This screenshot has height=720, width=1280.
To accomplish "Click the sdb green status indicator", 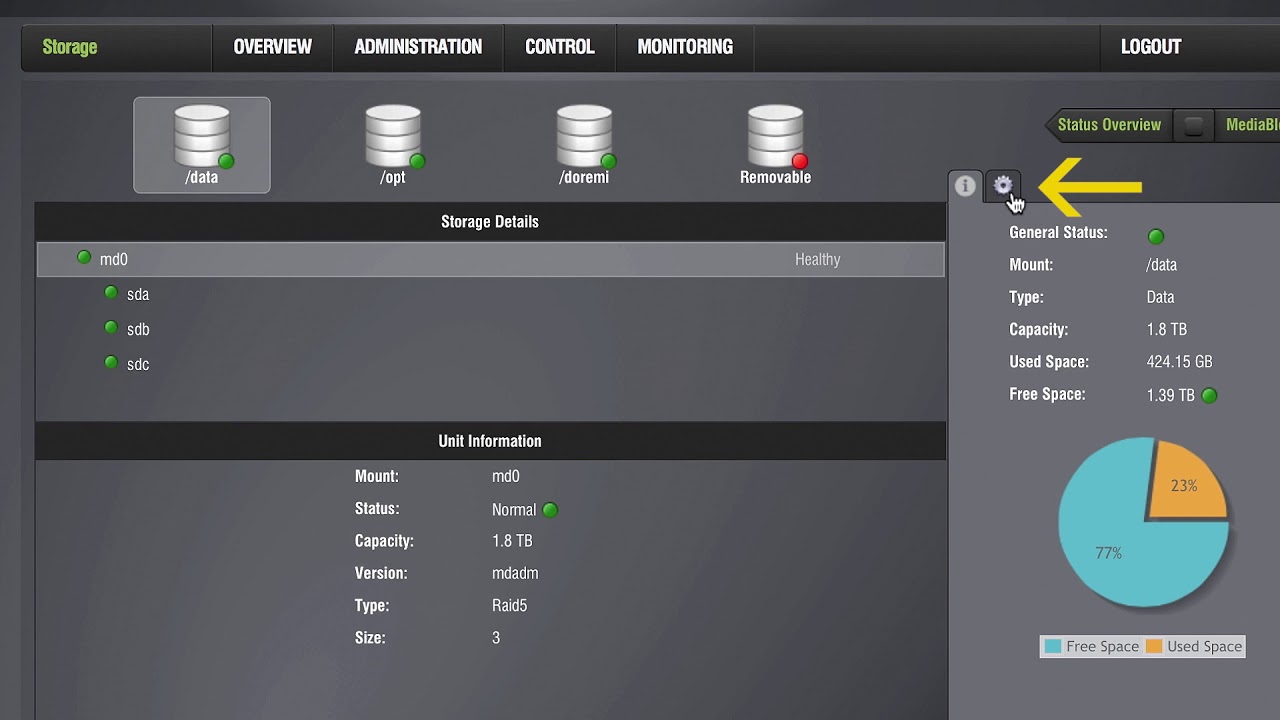I will pyautogui.click(x=111, y=327).
